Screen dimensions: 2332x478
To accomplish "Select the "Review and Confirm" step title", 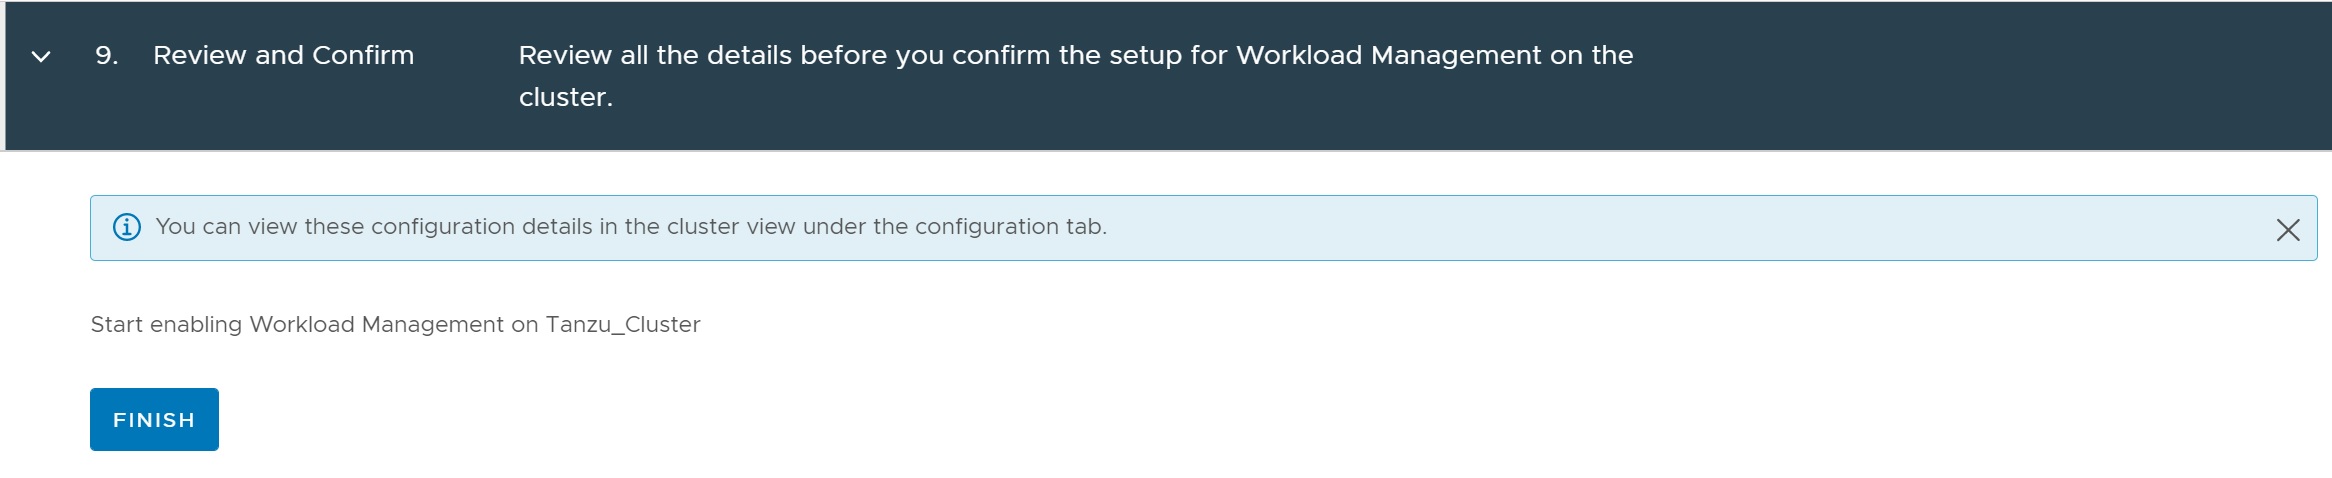I will pyautogui.click(x=283, y=56).
